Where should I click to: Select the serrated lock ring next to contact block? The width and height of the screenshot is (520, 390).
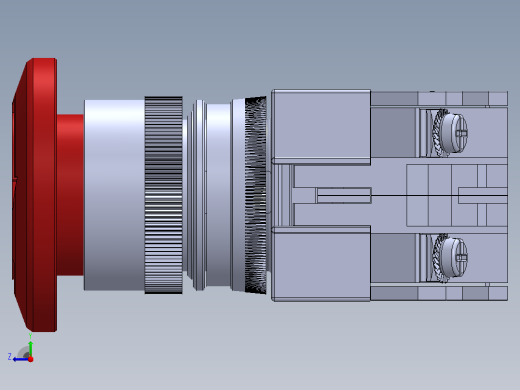point(256,195)
